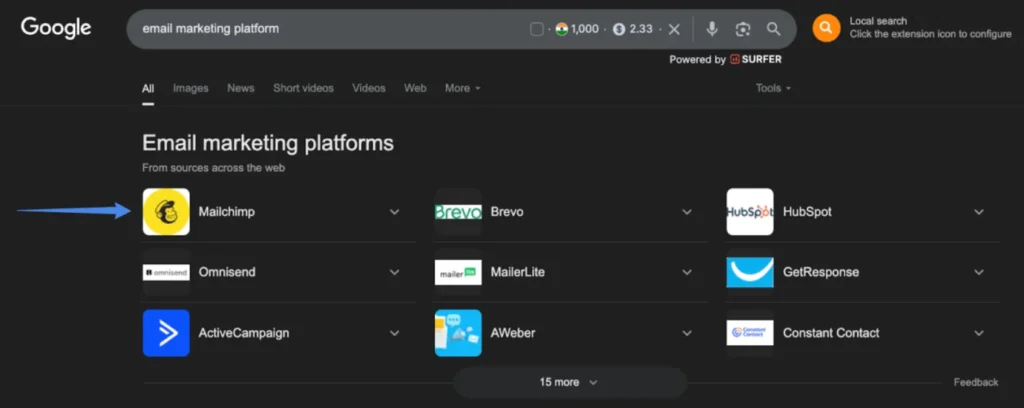Clear the search query with X icon

tap(675, 29)
